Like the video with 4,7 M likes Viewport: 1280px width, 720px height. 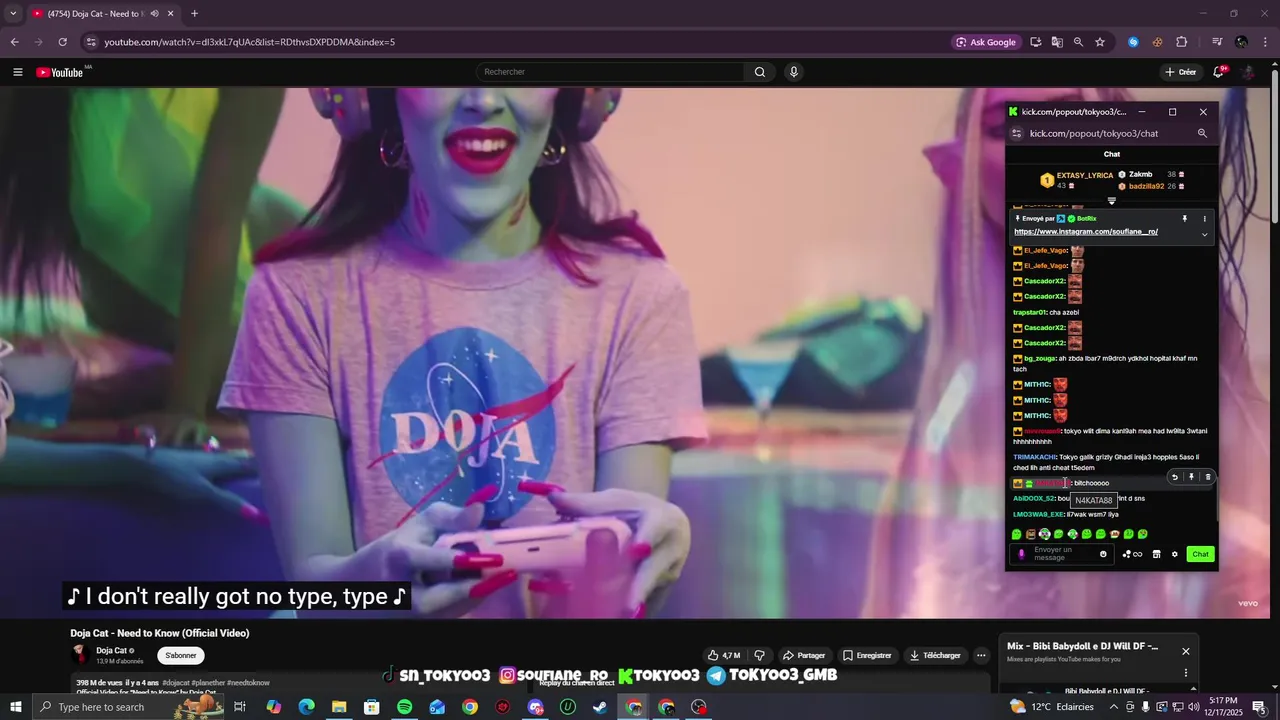point(724,656)
